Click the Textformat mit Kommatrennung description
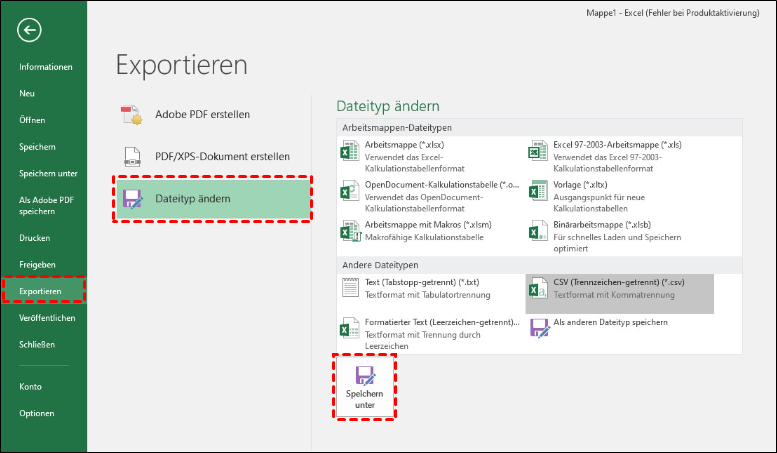This screenshot has width=777, height=453. [614, 295]
